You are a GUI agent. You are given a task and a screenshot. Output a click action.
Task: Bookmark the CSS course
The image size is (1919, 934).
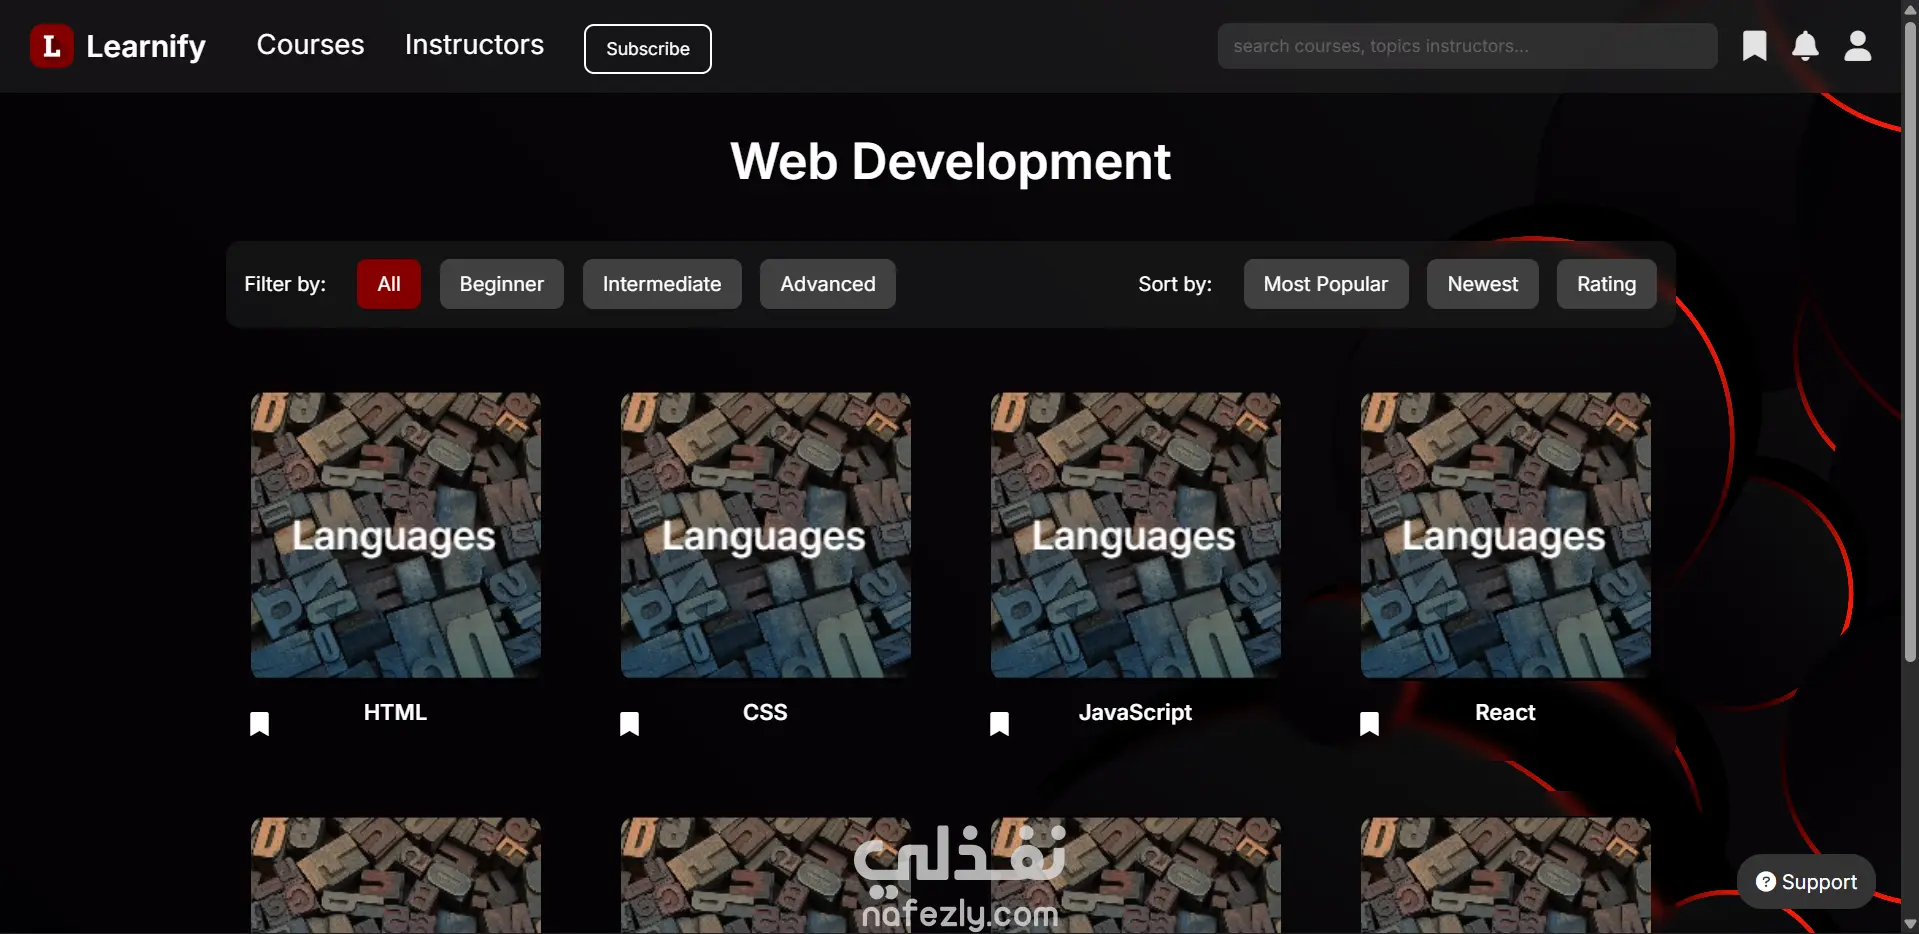(629, 724)
